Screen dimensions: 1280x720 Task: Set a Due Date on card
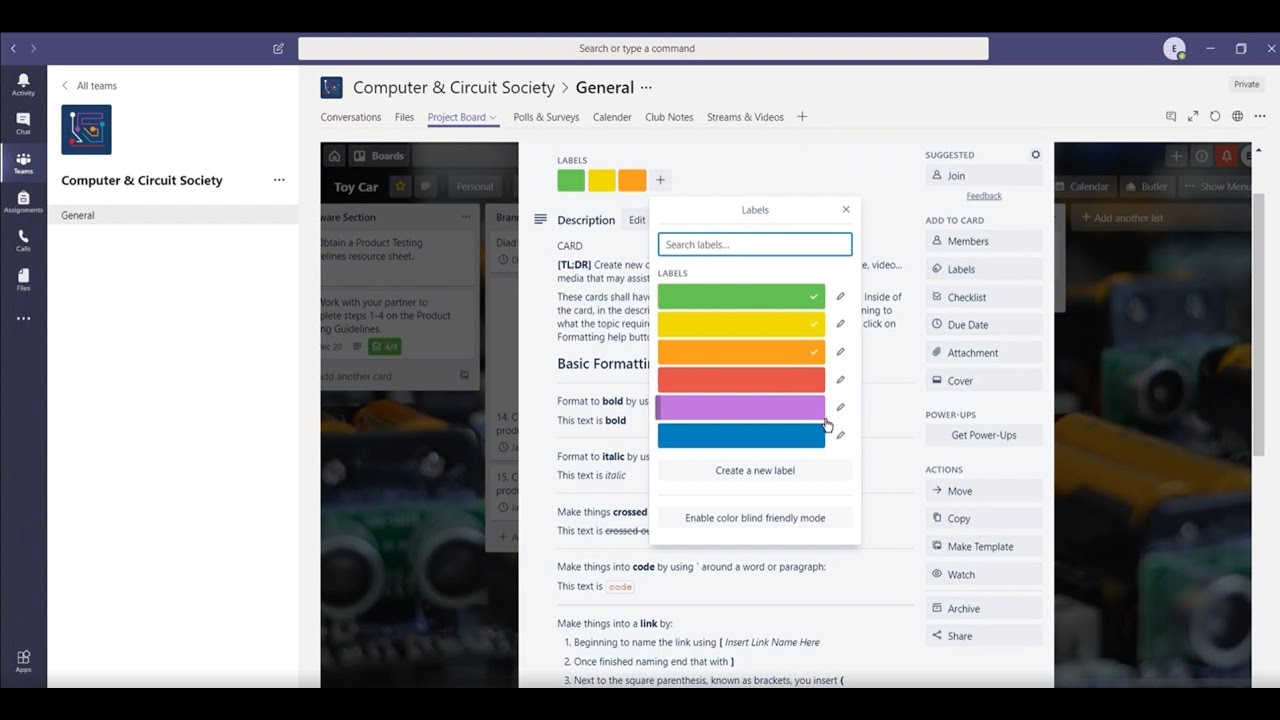click(984, 325)
